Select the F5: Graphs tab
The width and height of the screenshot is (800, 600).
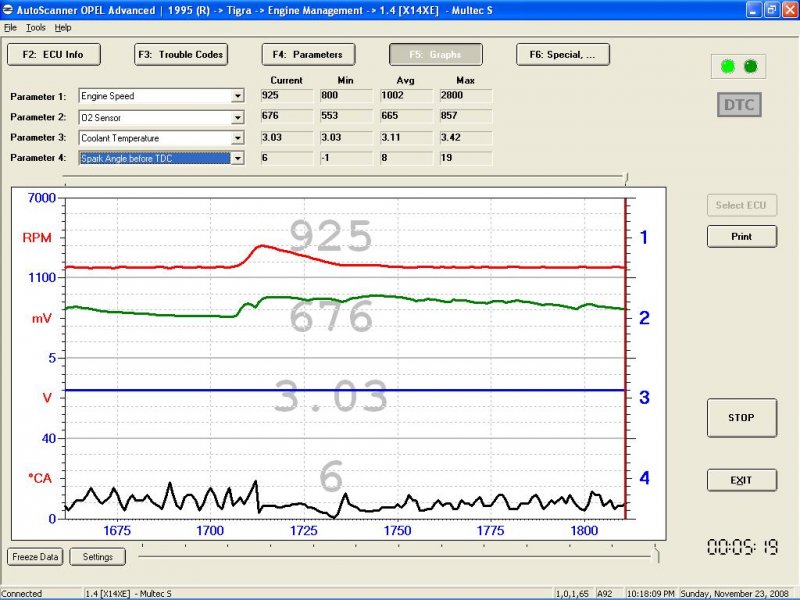pyautogui.click(x=435, y=55)
